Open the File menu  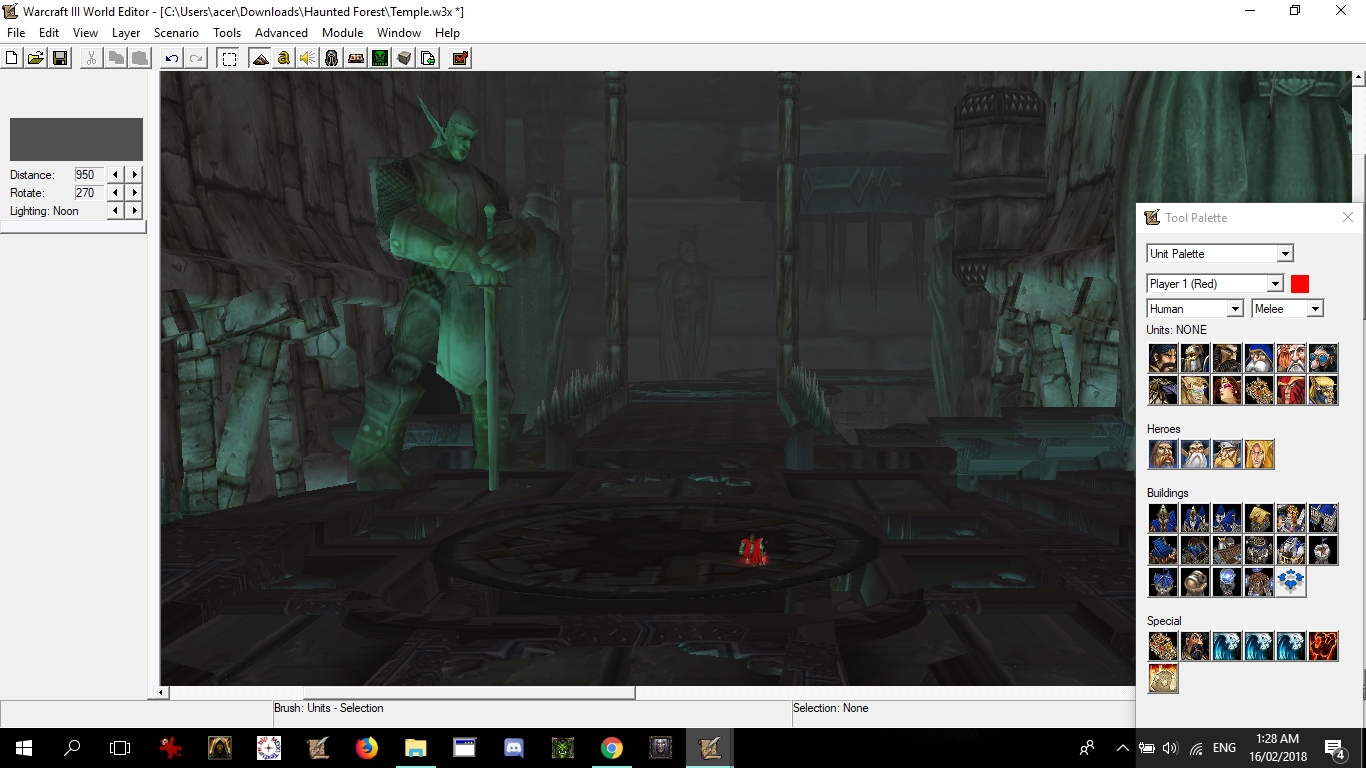(x=16, y=33)
